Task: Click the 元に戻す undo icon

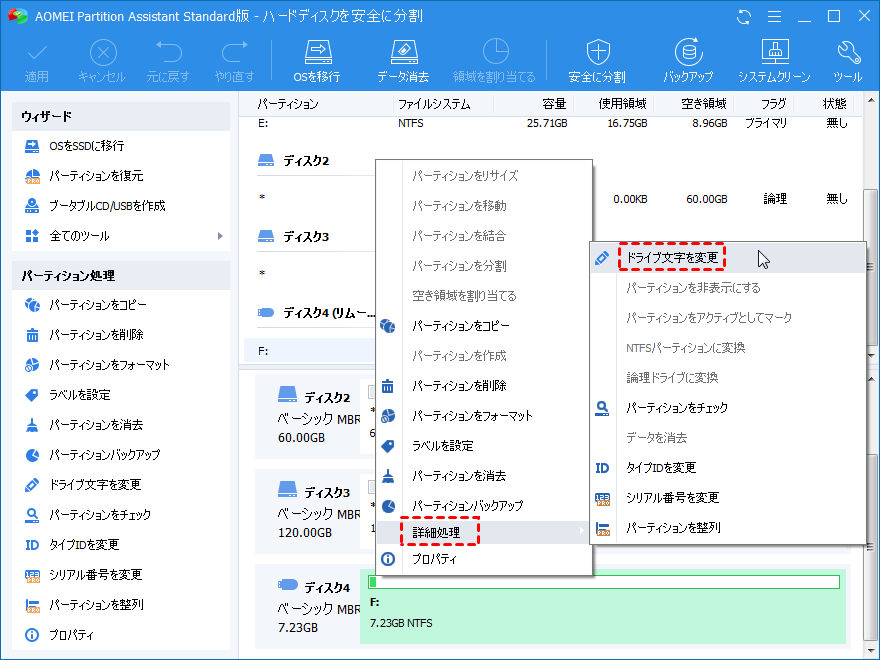Action: (x=168, y=61)
